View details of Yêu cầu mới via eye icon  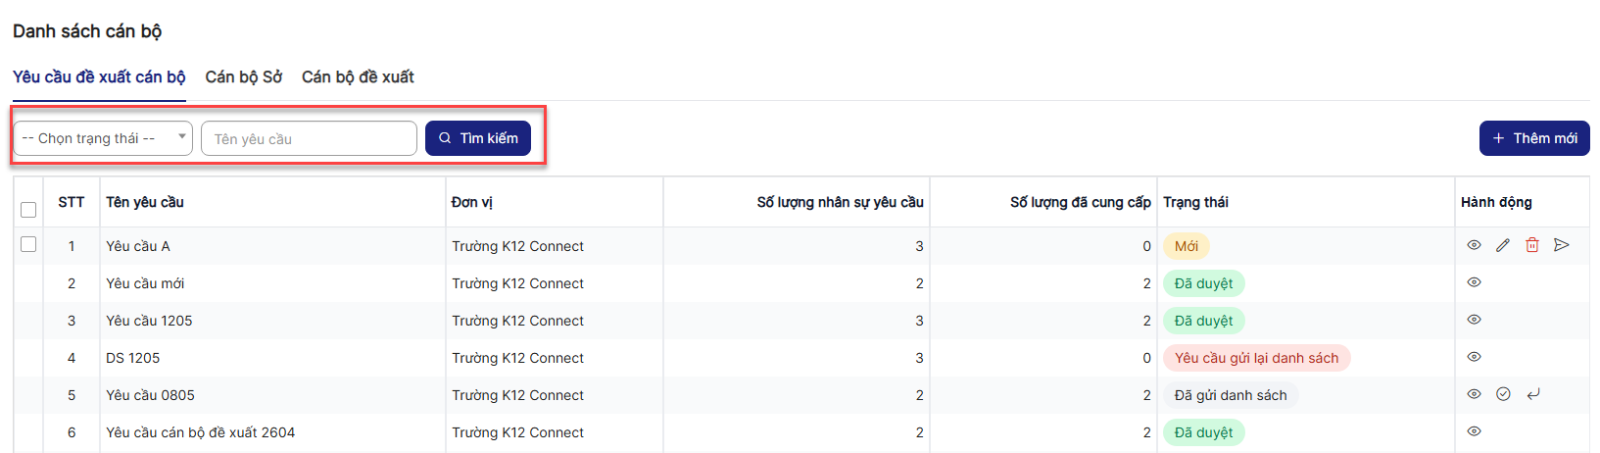click(x=1473, y=282)
